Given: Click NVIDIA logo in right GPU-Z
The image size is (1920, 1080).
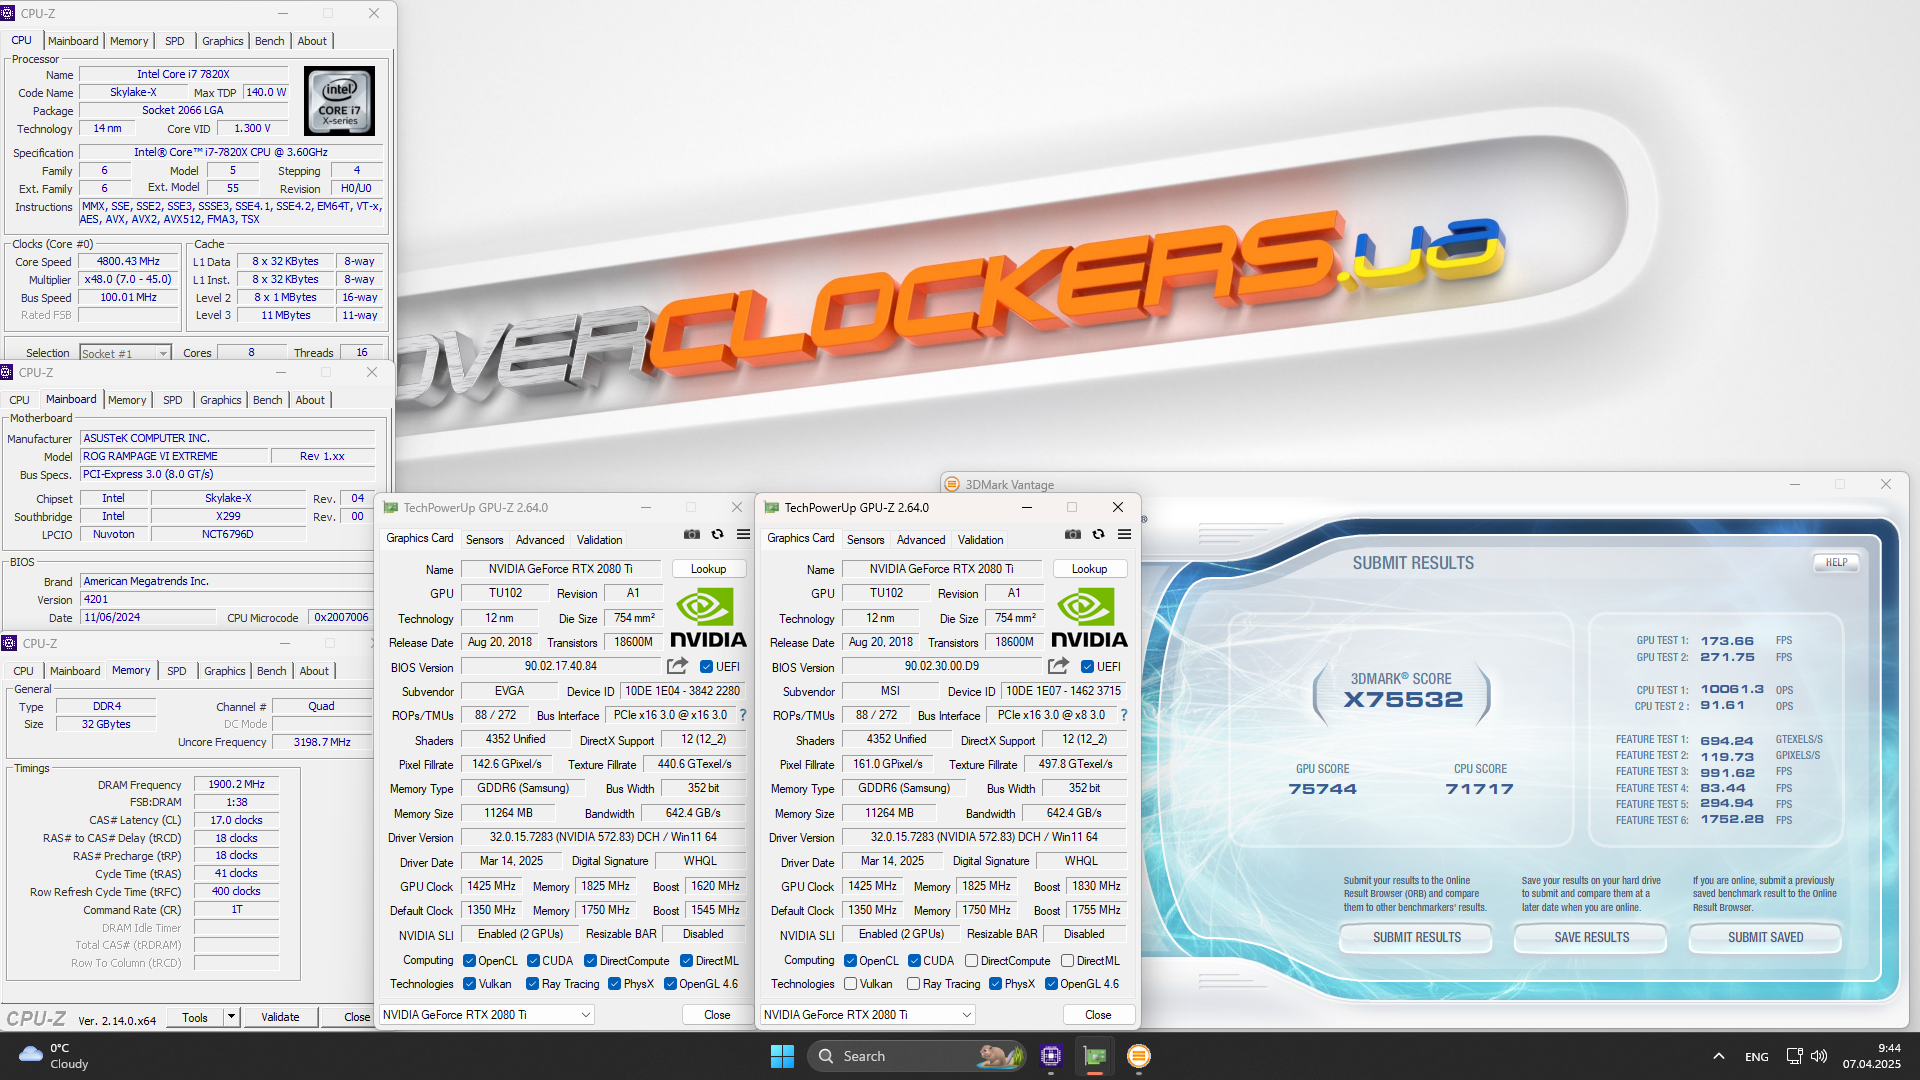Looking at the screenshot, I should click(x=1088, y=618).
